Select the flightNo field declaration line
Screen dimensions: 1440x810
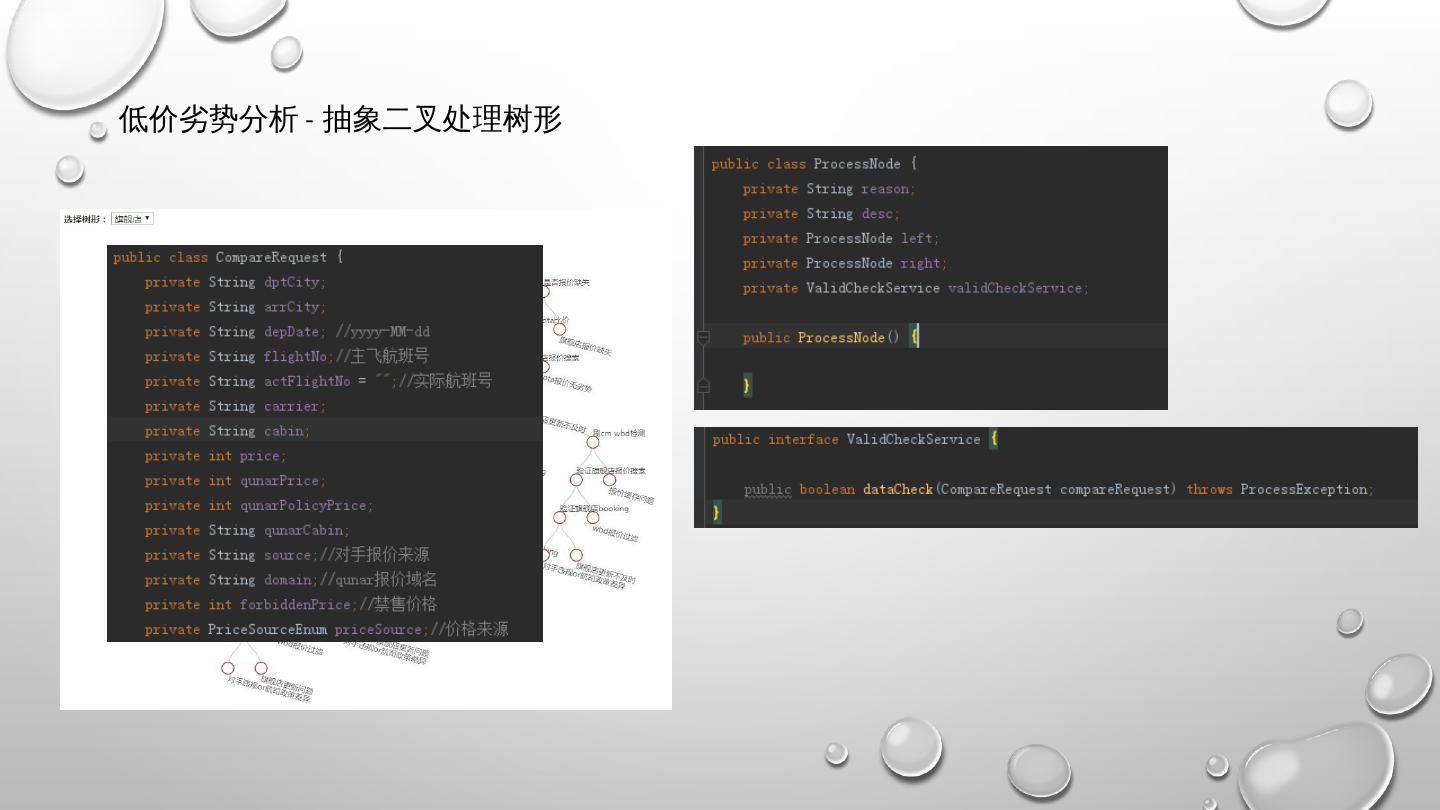286,356
